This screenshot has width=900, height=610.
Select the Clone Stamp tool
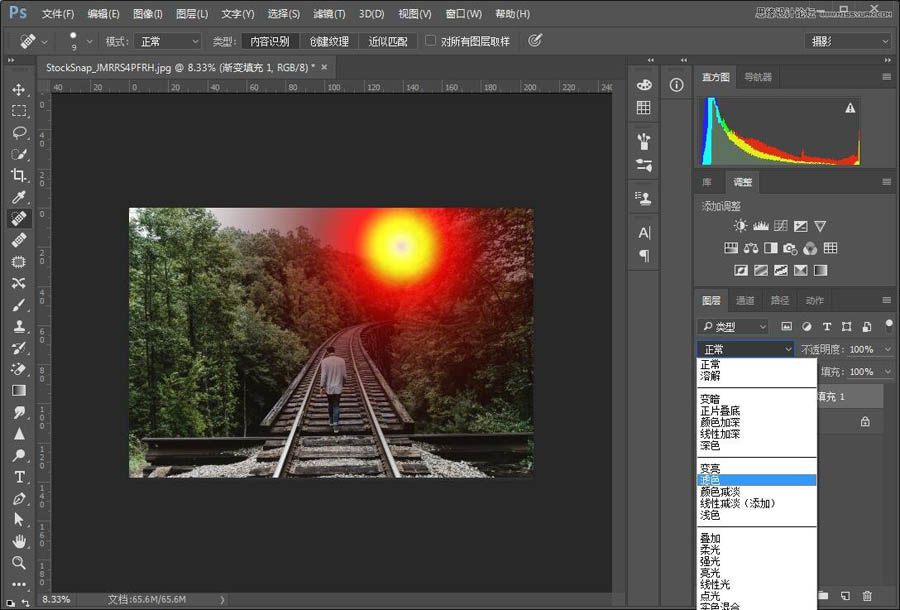tap(19, 326)
